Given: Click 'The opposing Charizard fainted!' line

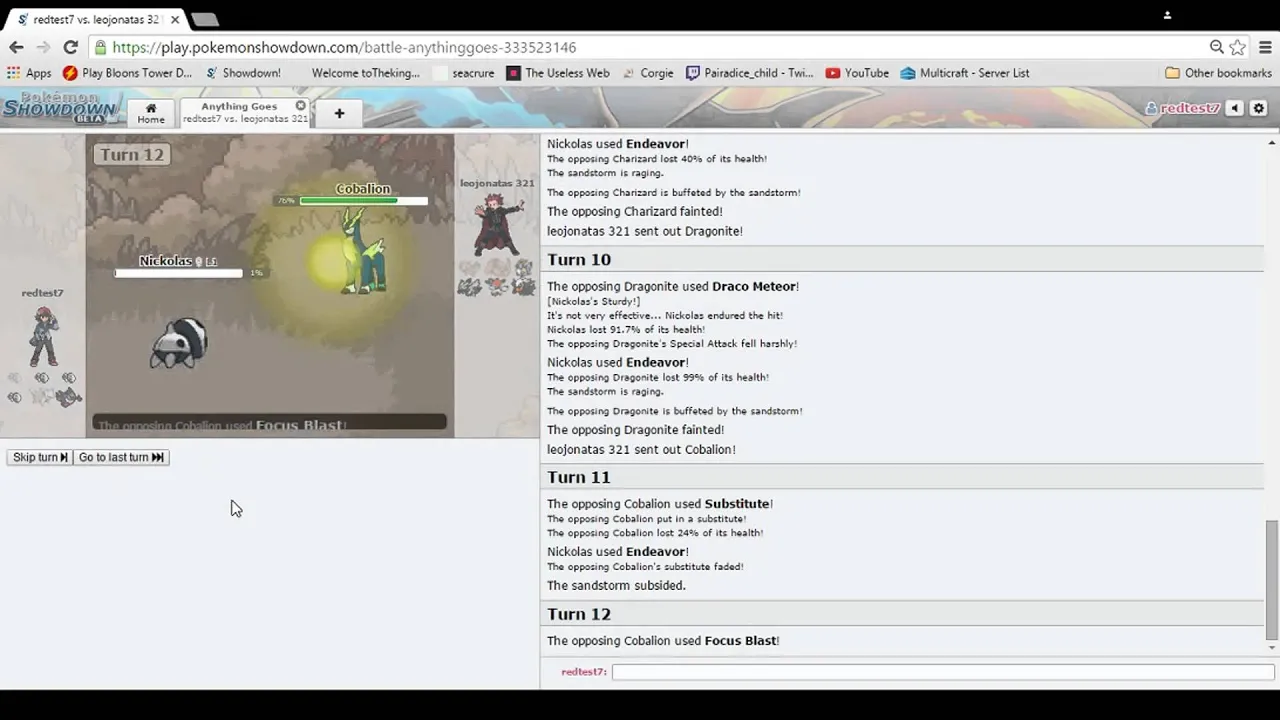Looking at the screenshot, I should pyautogui.click(x=635, y=211).
